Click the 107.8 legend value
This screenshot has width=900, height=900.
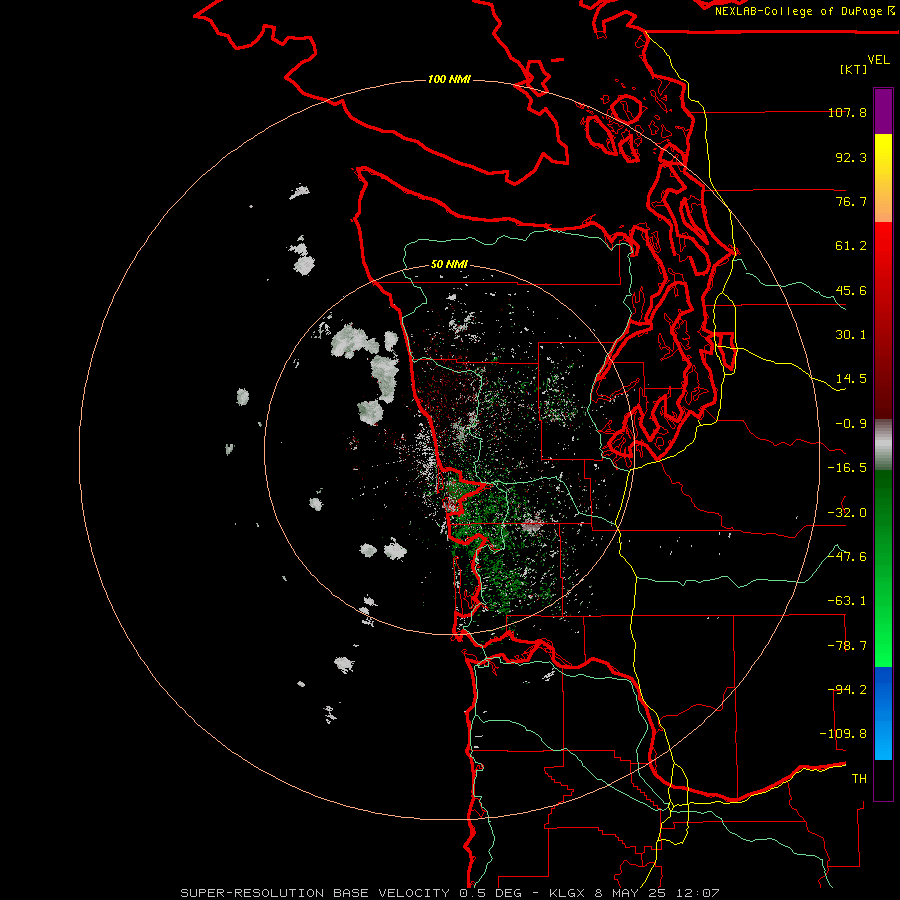(847, 112)
